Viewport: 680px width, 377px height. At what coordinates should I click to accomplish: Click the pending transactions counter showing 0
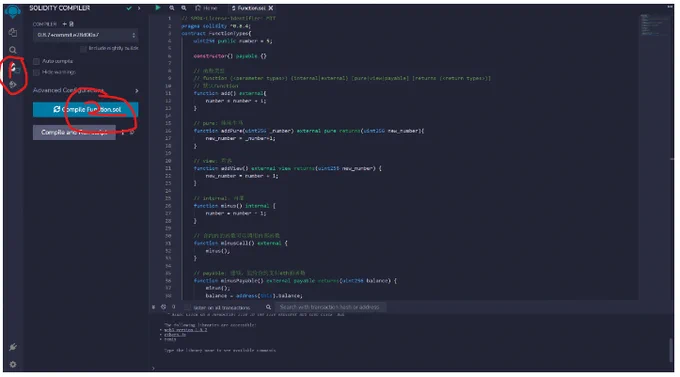(173, 307)
